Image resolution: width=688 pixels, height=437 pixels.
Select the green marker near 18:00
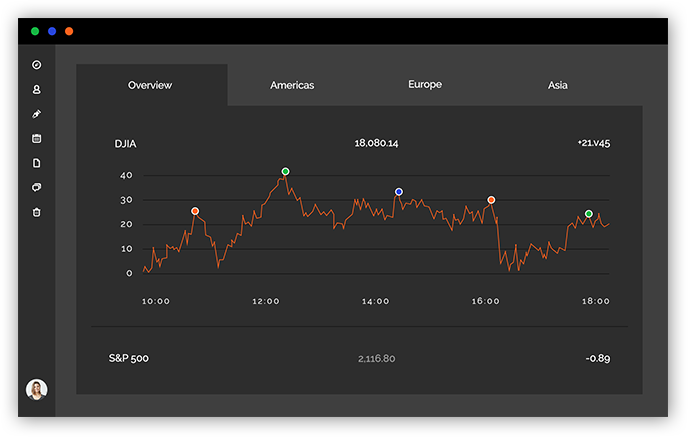point(588,214)
